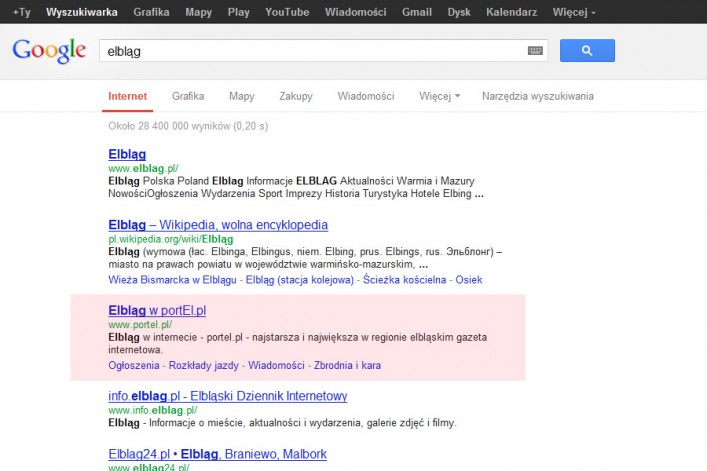Select Wyszukiwarka in the top bar
Screen dimensions: 707x471
[82, 12]
